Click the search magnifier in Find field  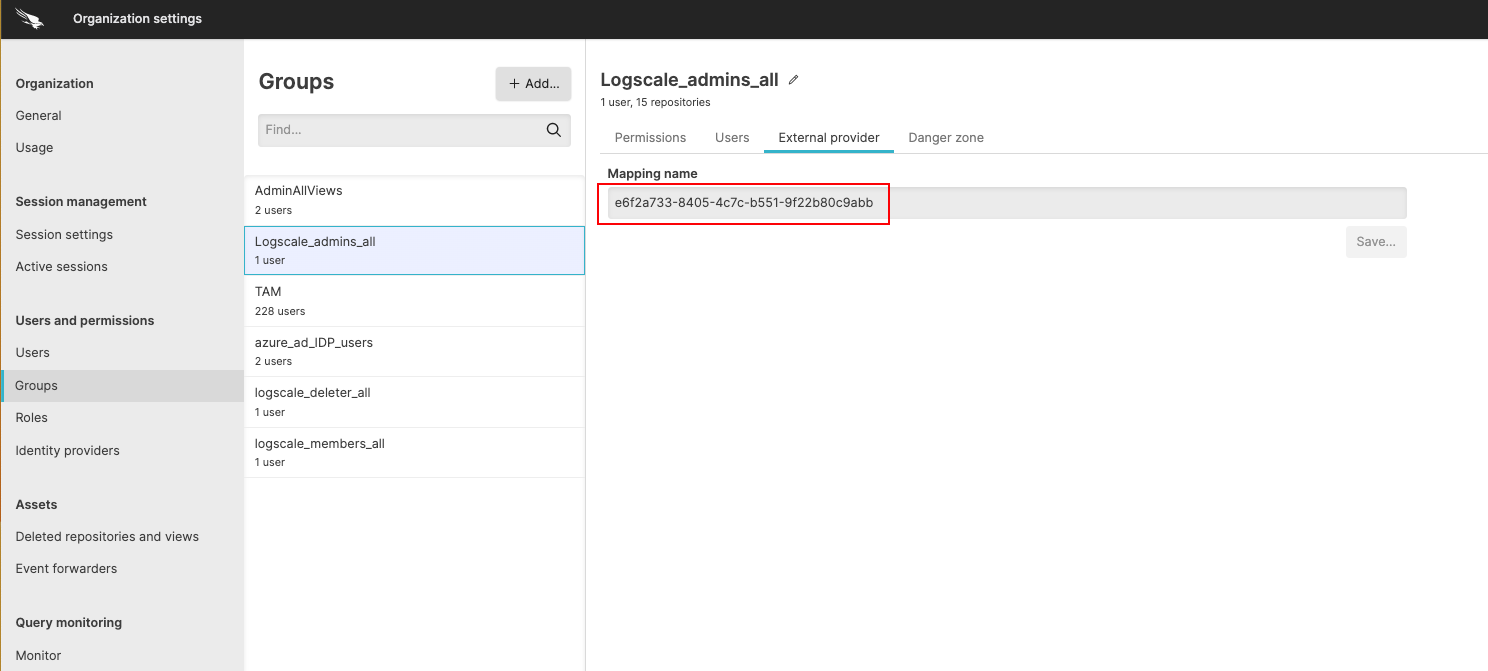[552, 130]
